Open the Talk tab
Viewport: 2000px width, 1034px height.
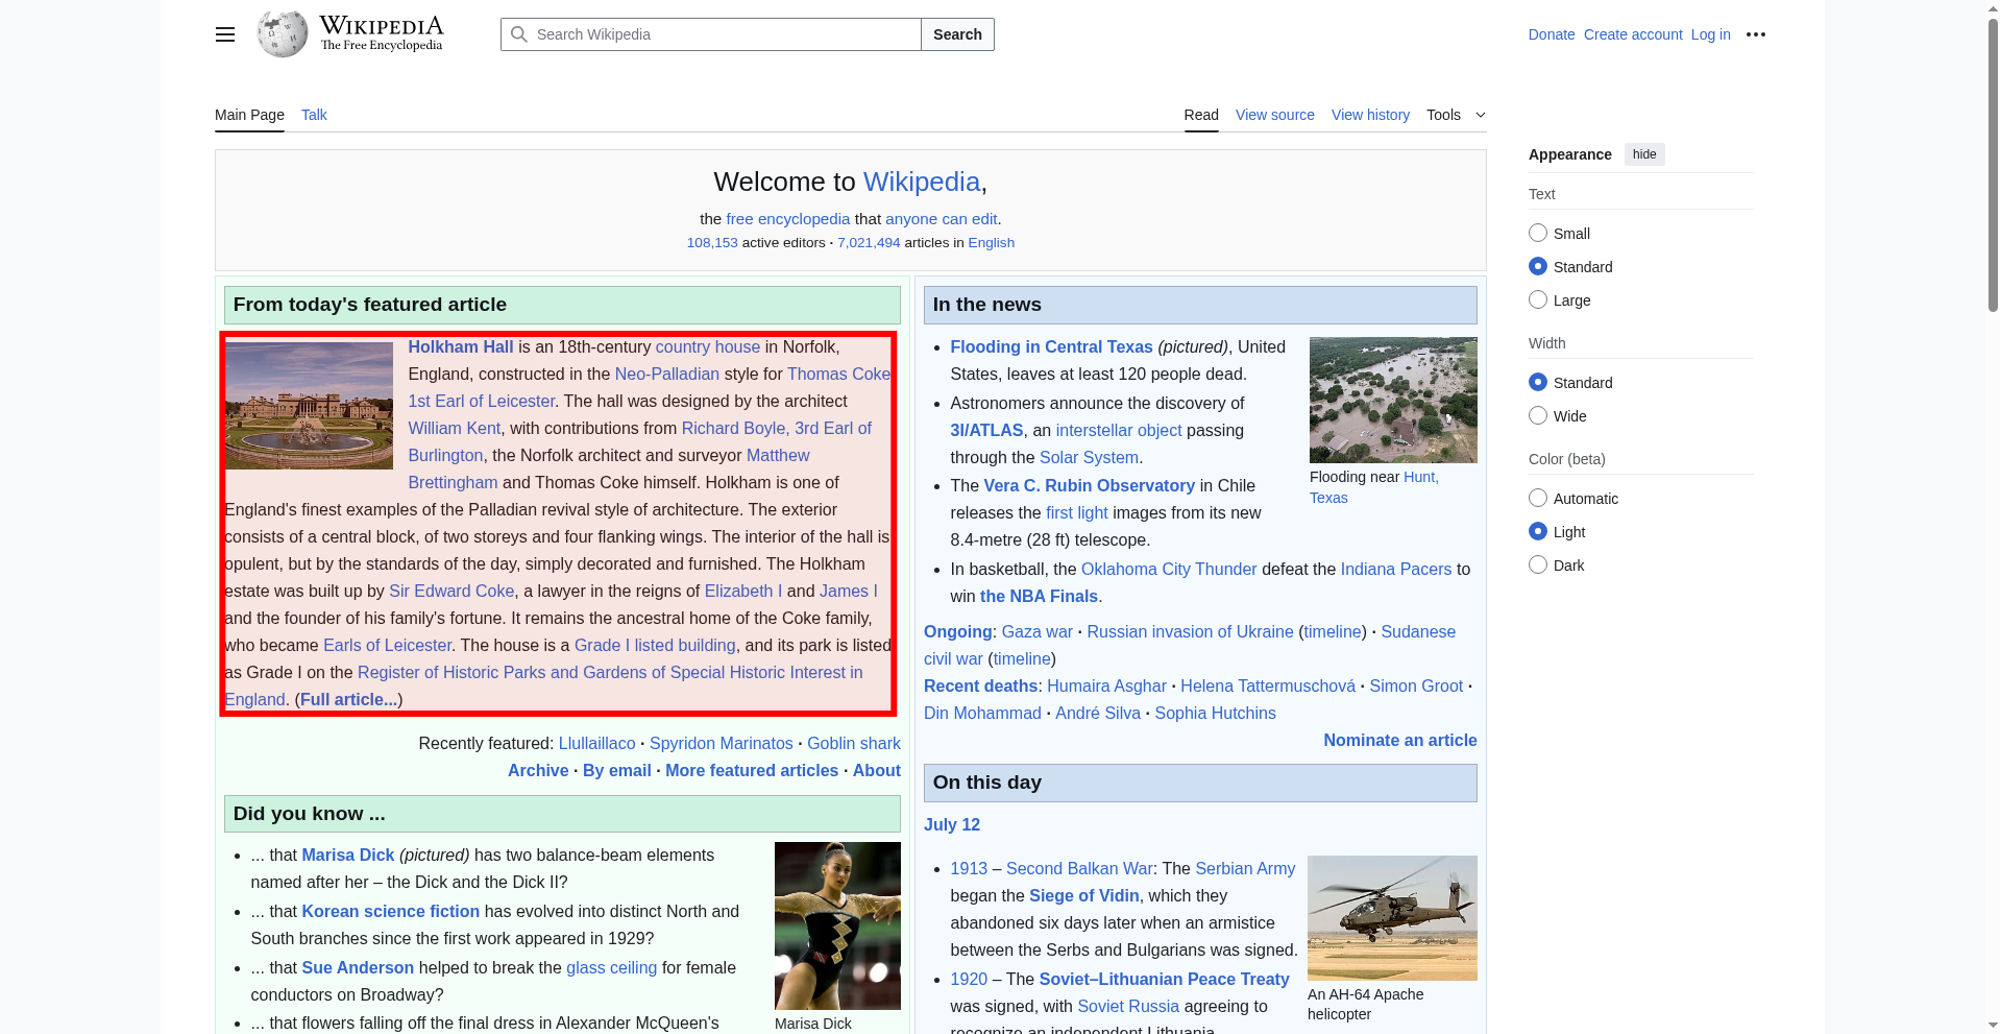coord(314,115)
